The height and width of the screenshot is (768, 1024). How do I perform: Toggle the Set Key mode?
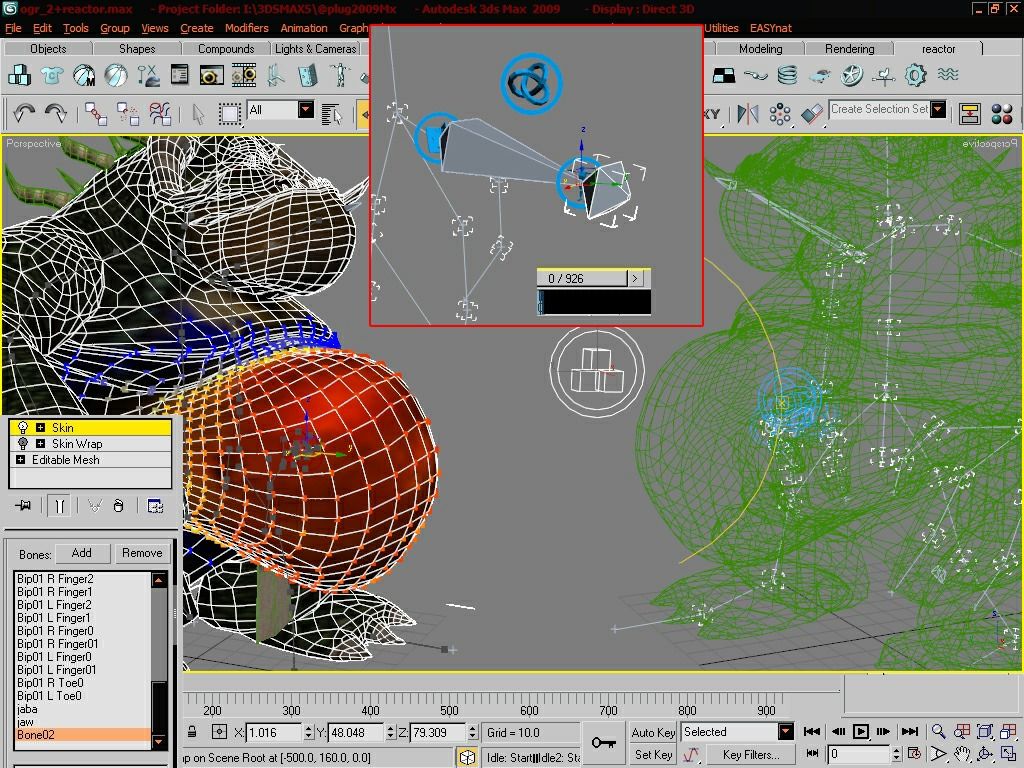[652, 755]
